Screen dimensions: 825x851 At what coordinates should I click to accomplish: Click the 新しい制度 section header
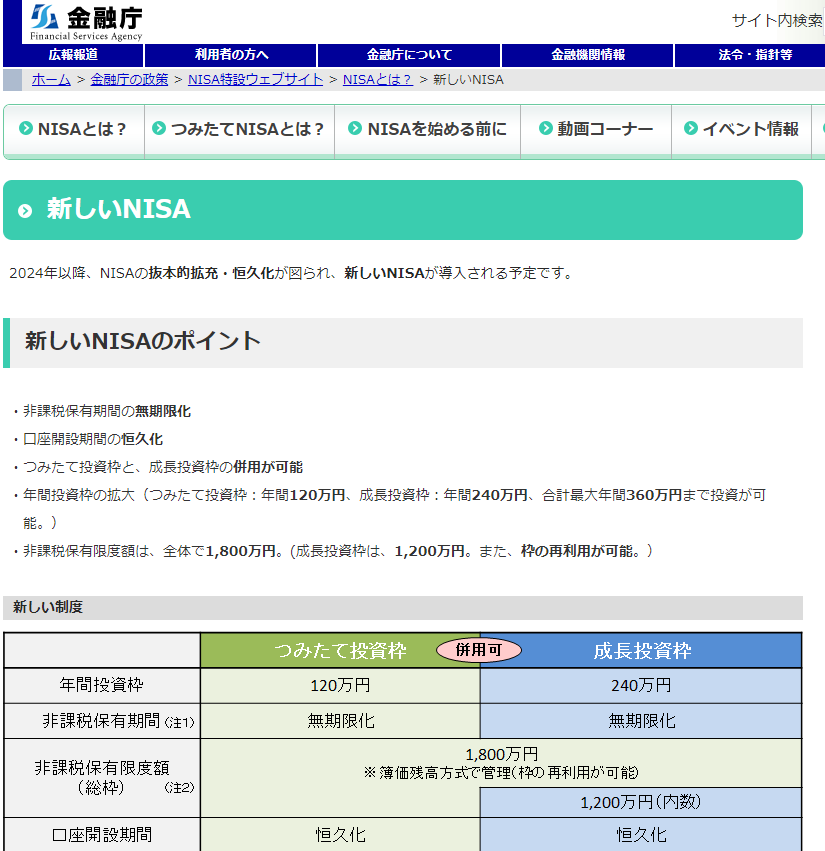coord(403,607)
